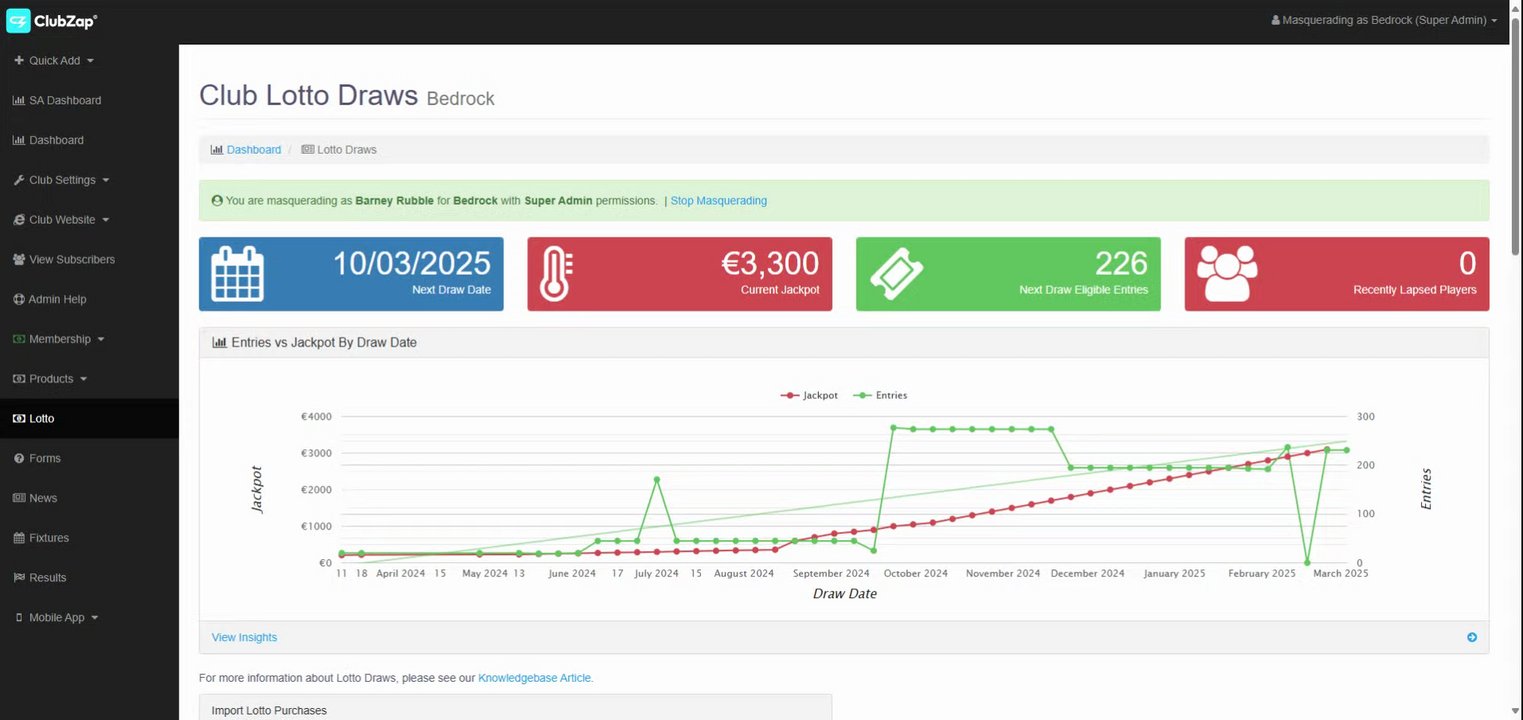Click the Forms question mark icon
Image resolution: width=1523 pixels, height=720 pixels.
click(x=19, y=458)
